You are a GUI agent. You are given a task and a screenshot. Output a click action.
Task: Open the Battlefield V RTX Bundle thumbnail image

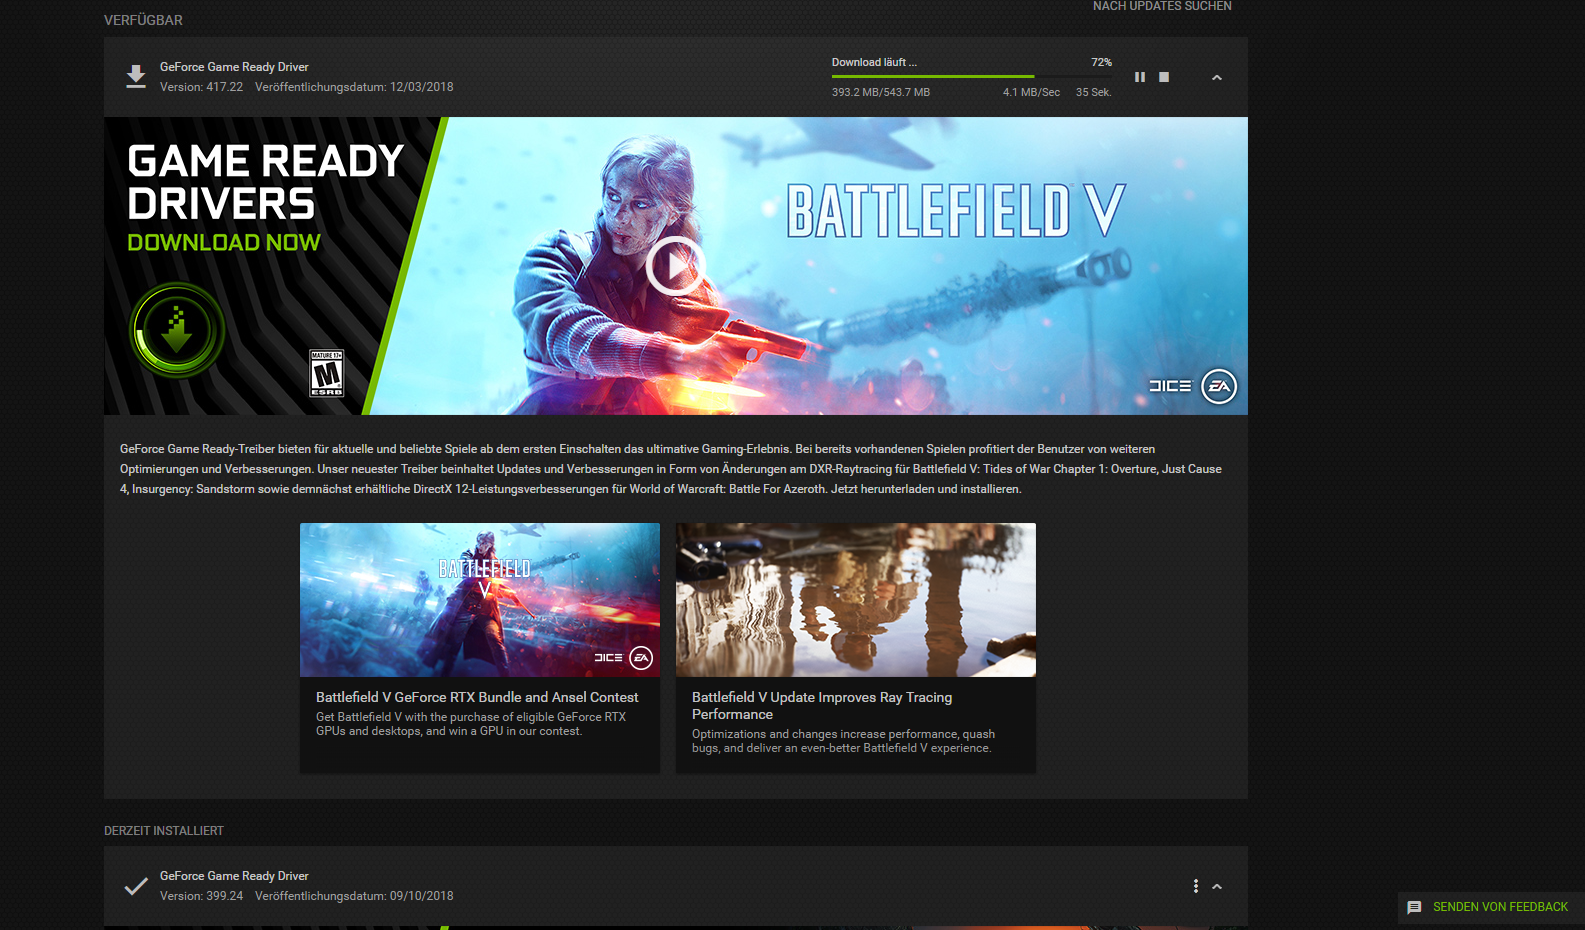[x=480, y=600]
